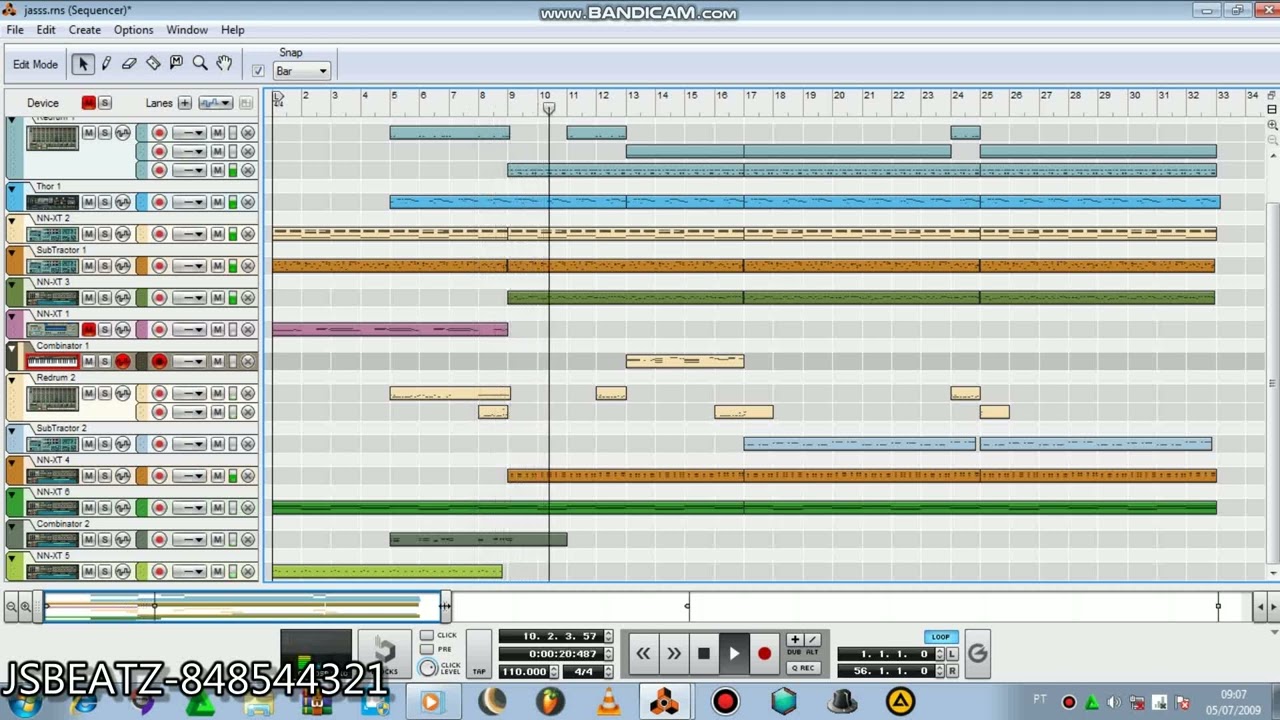Delete the SubTractor 1 lane
1280x720 pixels.
pos(248,266)
